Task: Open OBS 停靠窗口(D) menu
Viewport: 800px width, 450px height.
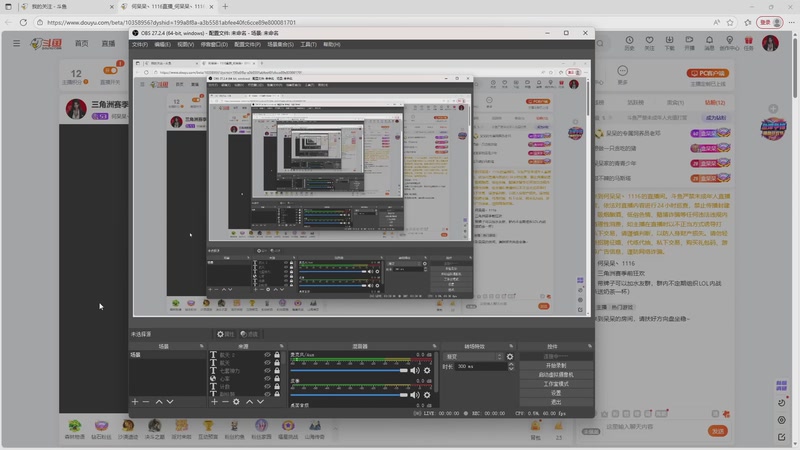Action: 214,44
